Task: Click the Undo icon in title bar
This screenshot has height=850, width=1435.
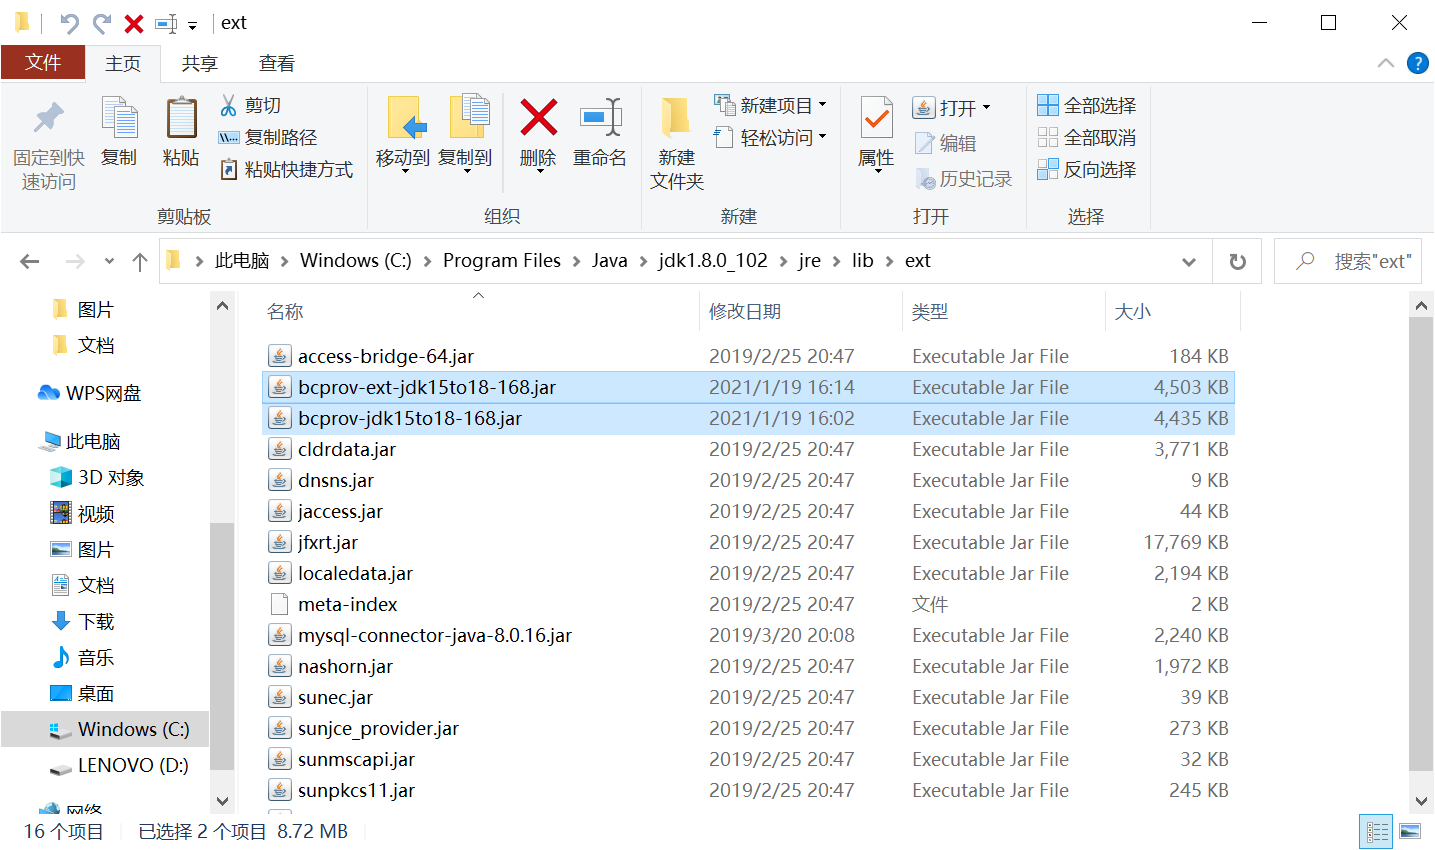Action: (x=69, y=23)
